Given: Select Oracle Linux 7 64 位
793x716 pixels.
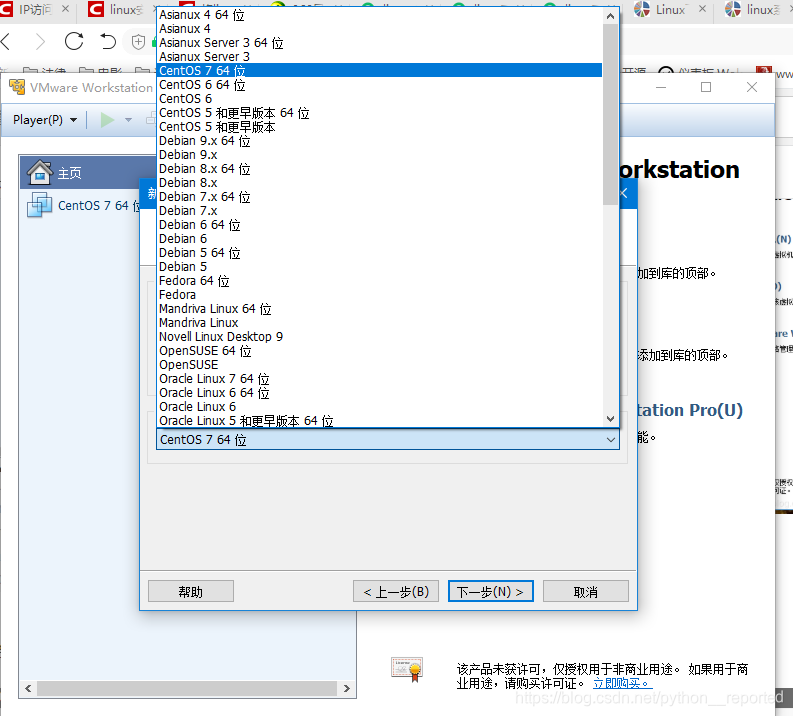Looking at the screenshot, I should (x=379, y=379).
